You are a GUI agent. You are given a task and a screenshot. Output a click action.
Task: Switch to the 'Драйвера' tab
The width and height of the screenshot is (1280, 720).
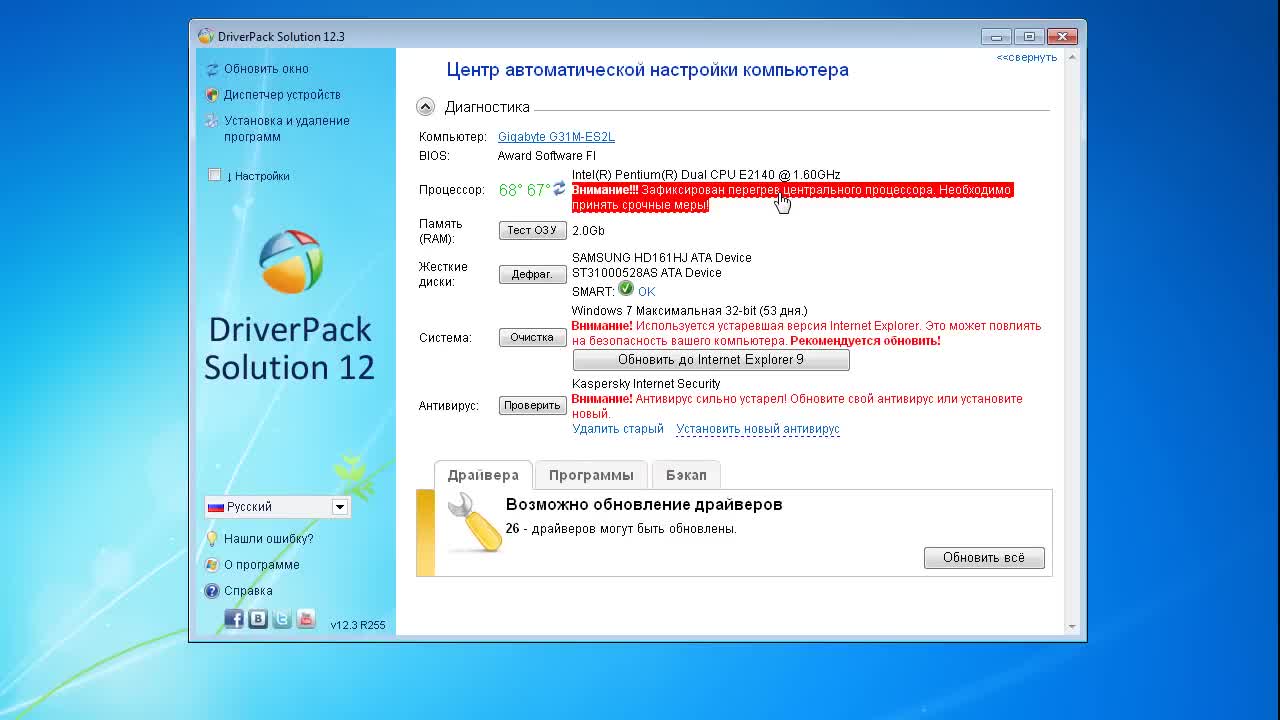483,475
